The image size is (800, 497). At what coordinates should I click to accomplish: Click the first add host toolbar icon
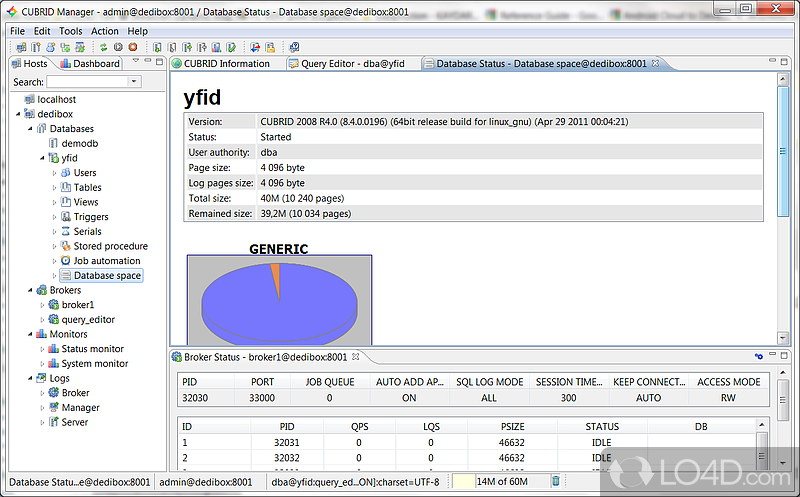tap(22, 47)
